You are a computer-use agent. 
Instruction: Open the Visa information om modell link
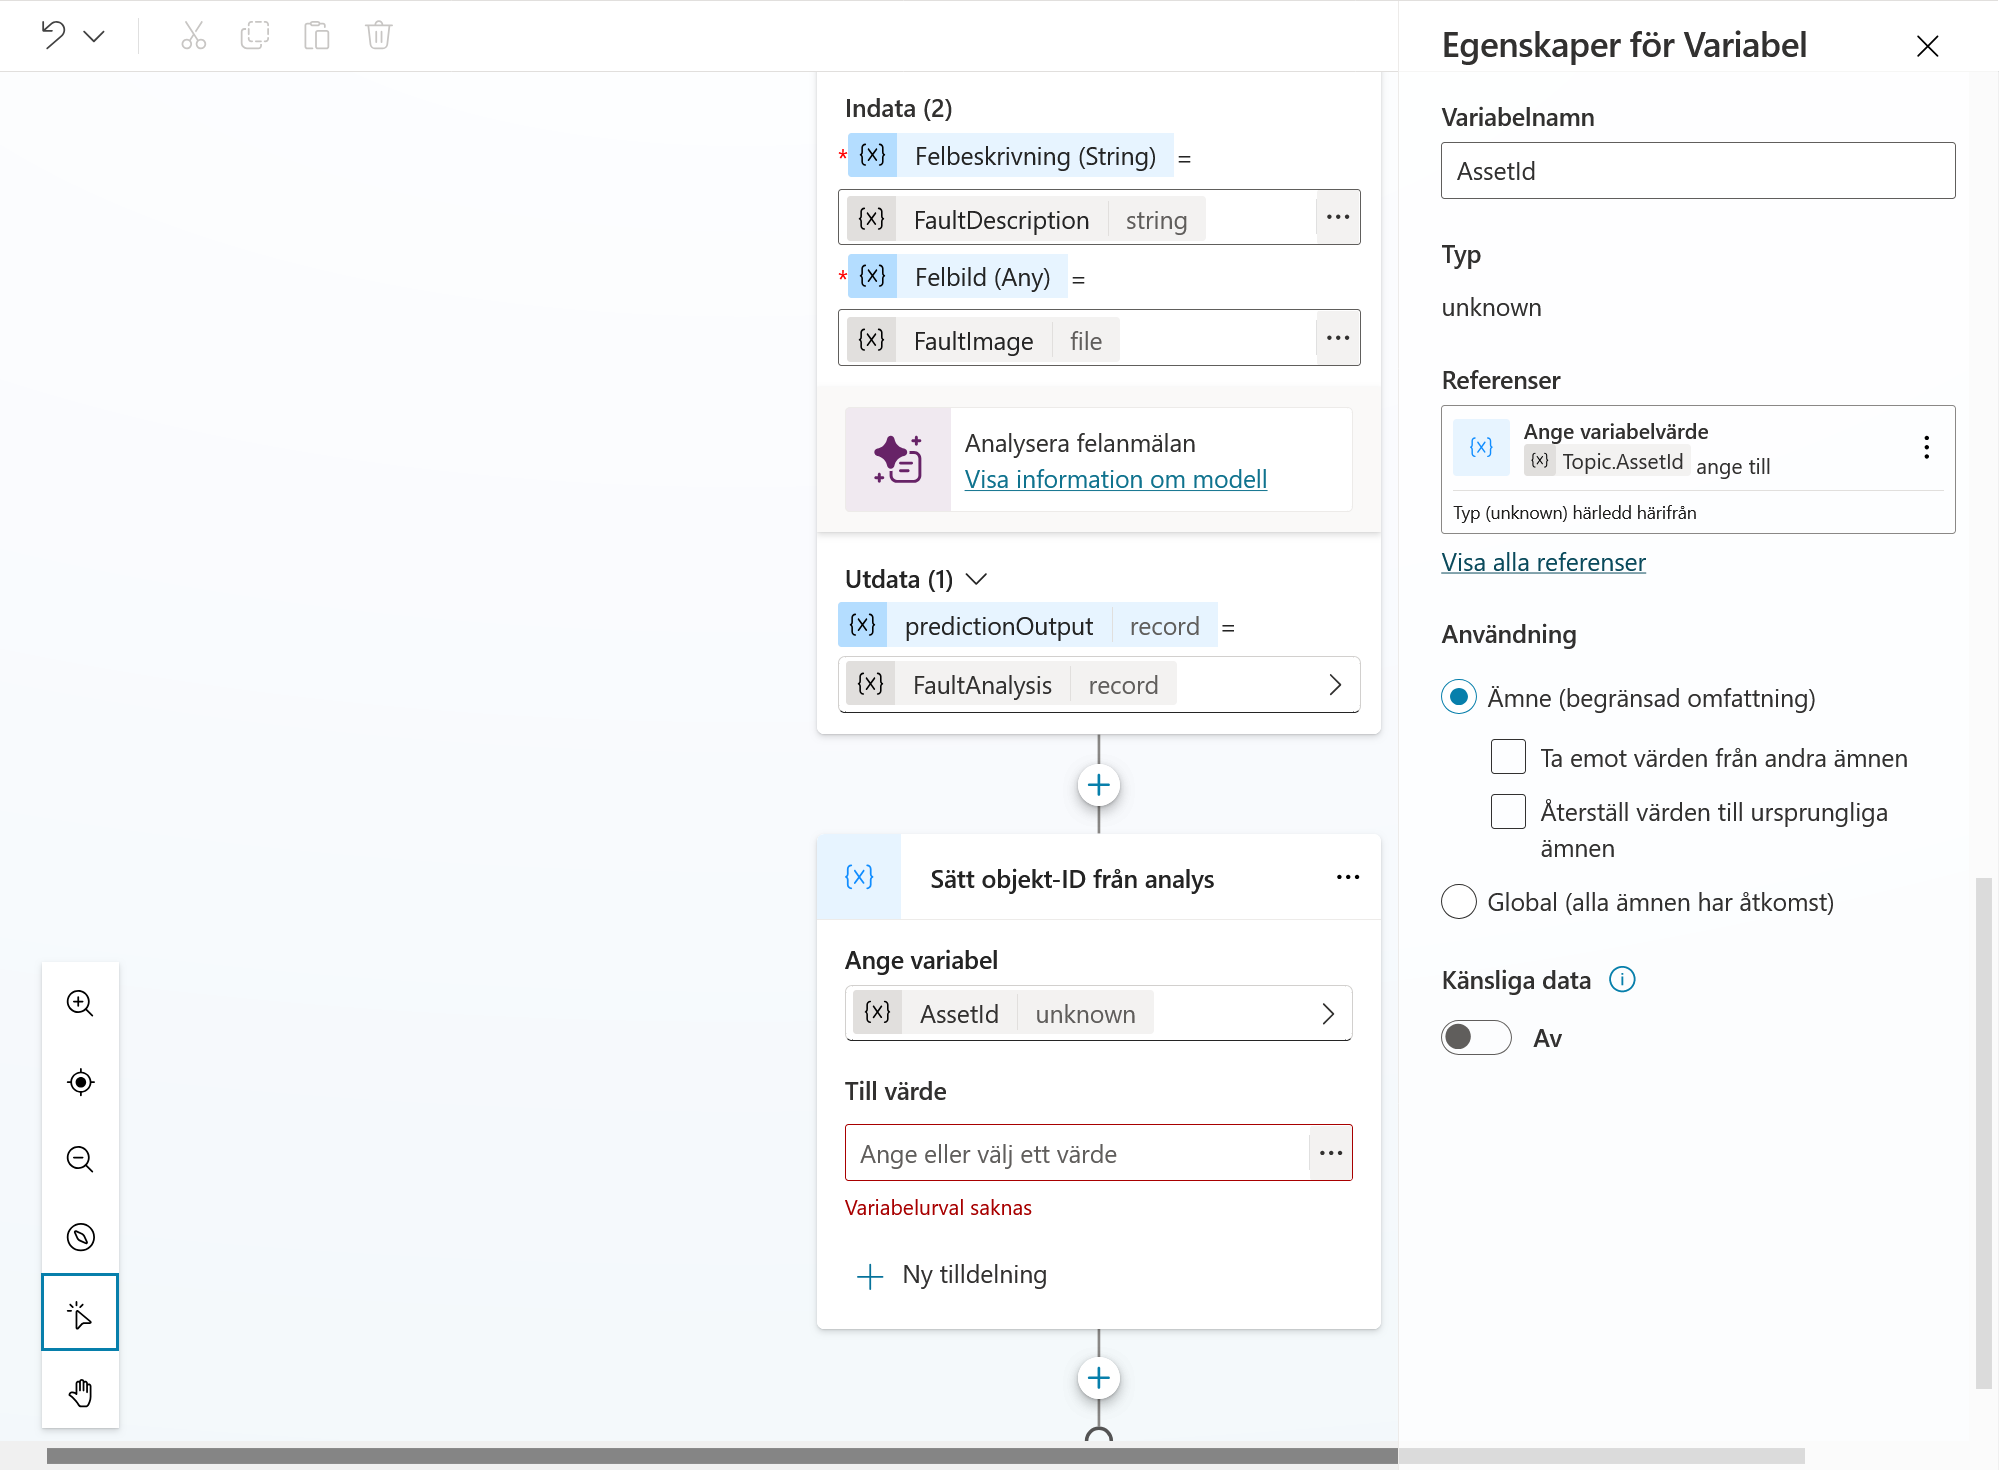tap(1115, 479)
